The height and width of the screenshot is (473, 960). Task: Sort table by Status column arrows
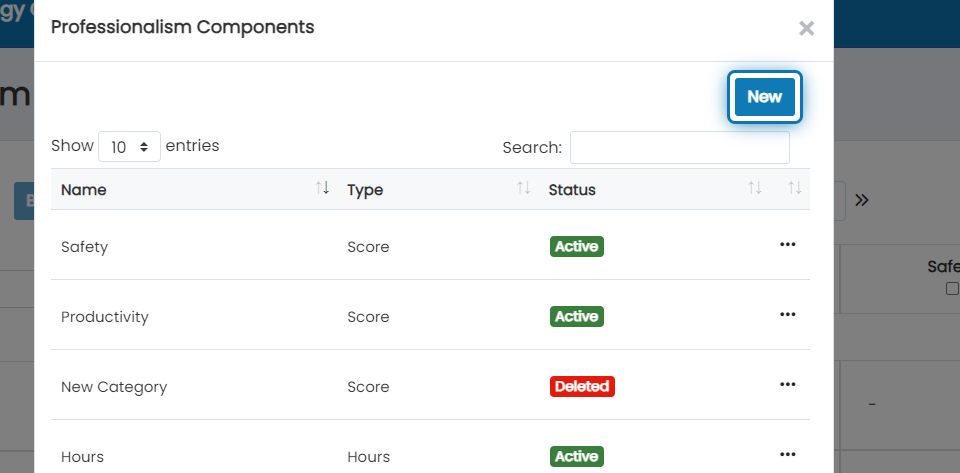tap(755, 188)
